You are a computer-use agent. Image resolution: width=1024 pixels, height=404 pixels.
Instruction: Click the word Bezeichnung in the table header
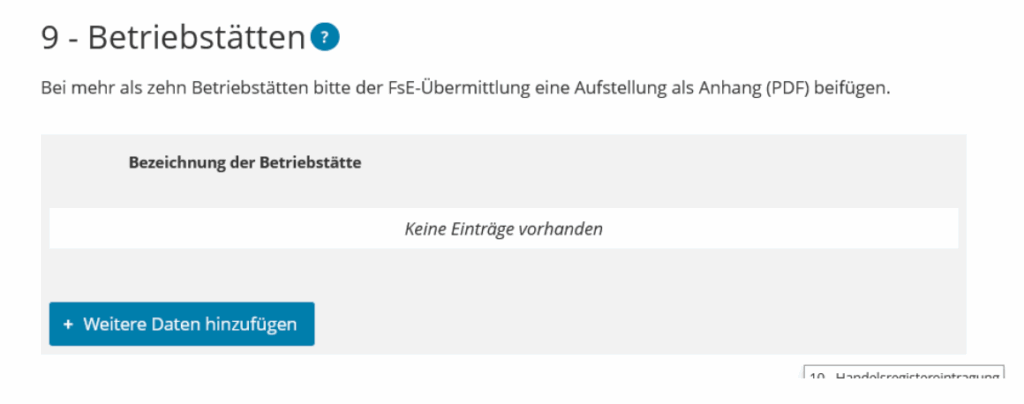point(177,163)
